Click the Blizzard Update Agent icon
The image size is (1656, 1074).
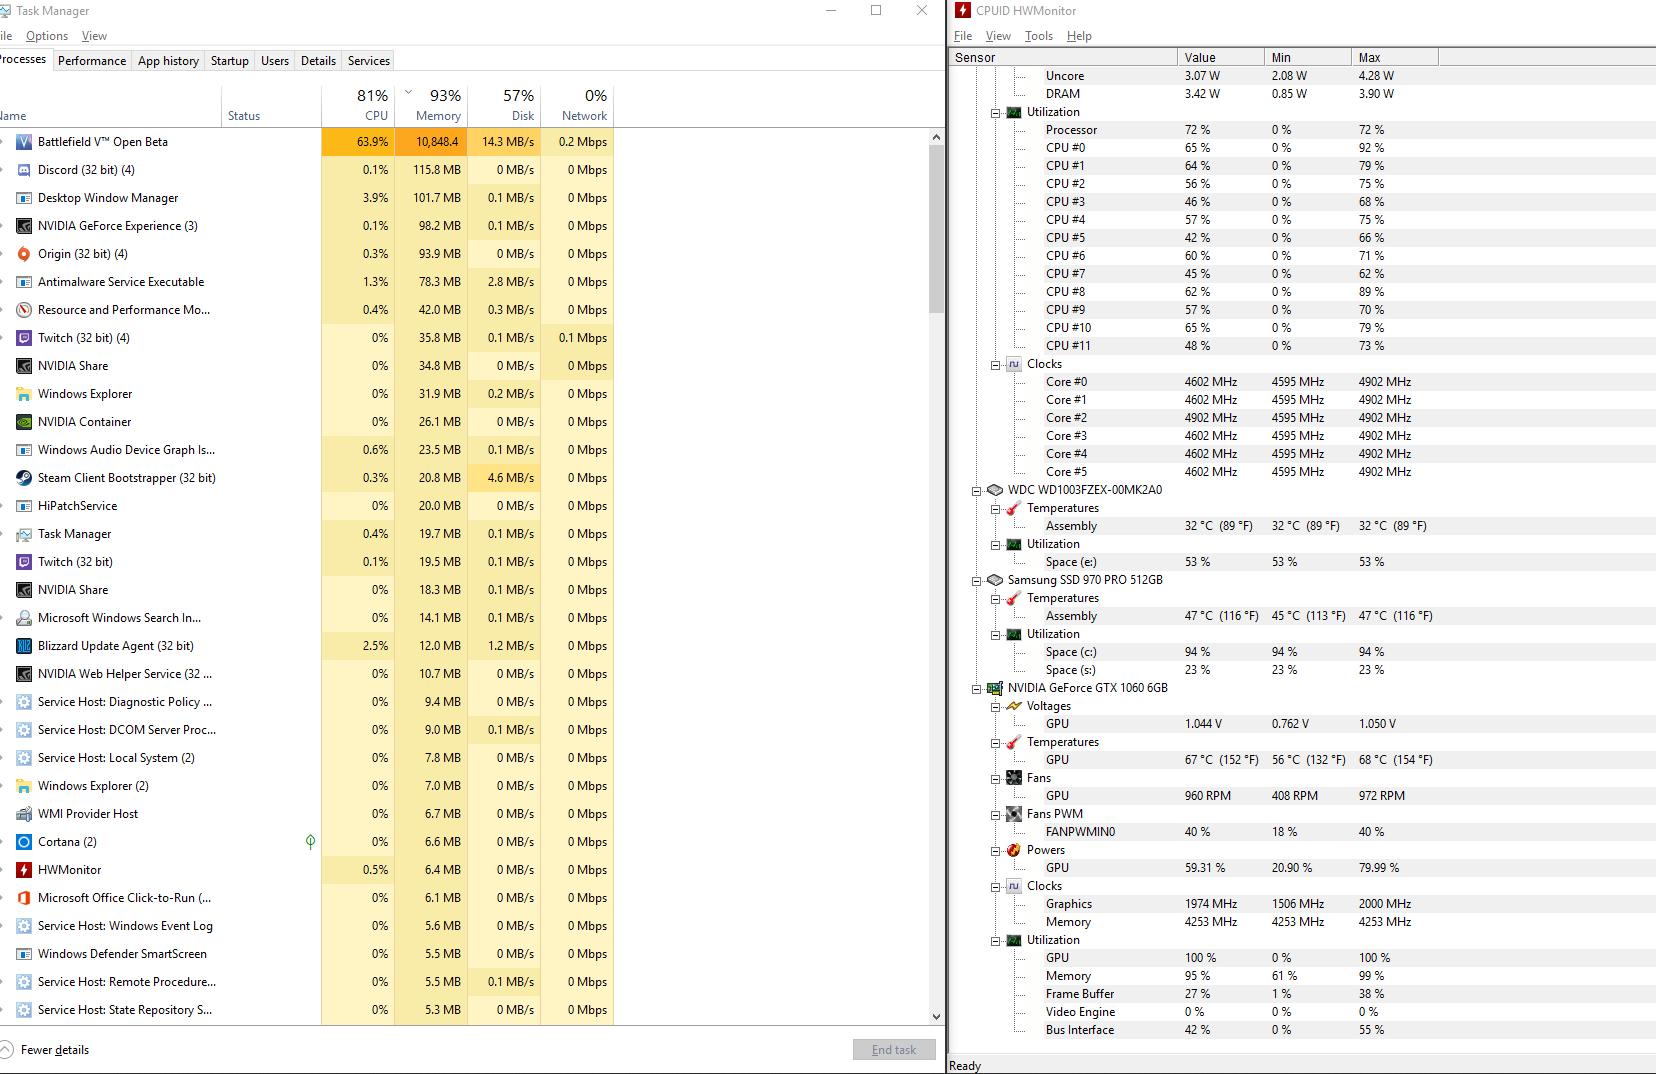click(24, 646)
